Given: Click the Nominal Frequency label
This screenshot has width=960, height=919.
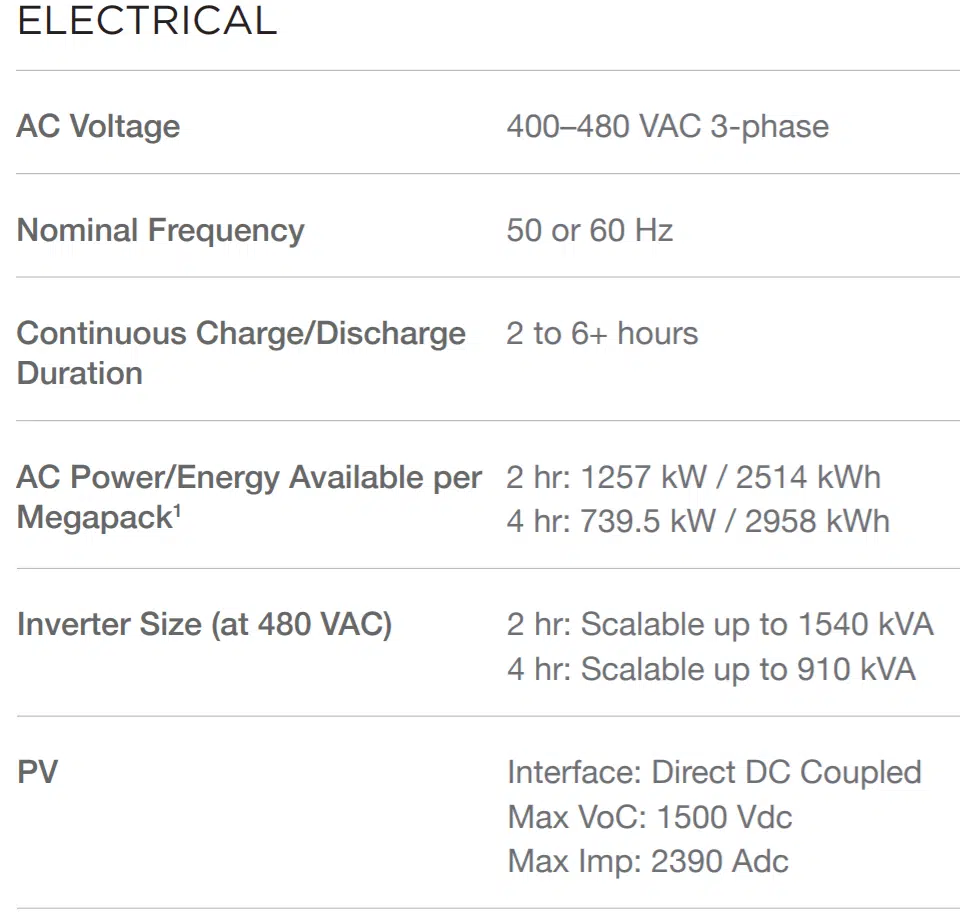Looking at the screenshot, I should pyautogui.click(x=161, y=230).
